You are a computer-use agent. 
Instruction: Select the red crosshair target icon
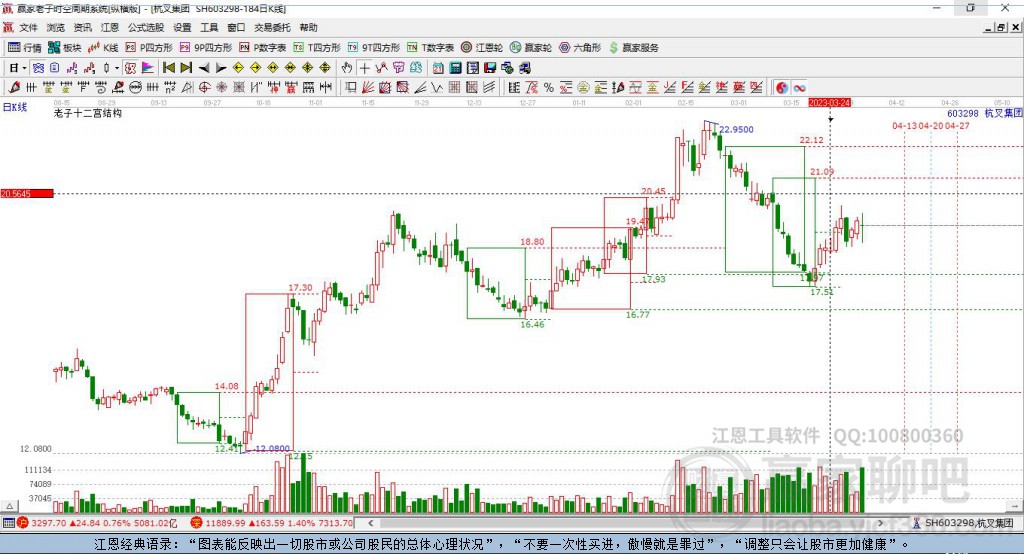point(204,88)
